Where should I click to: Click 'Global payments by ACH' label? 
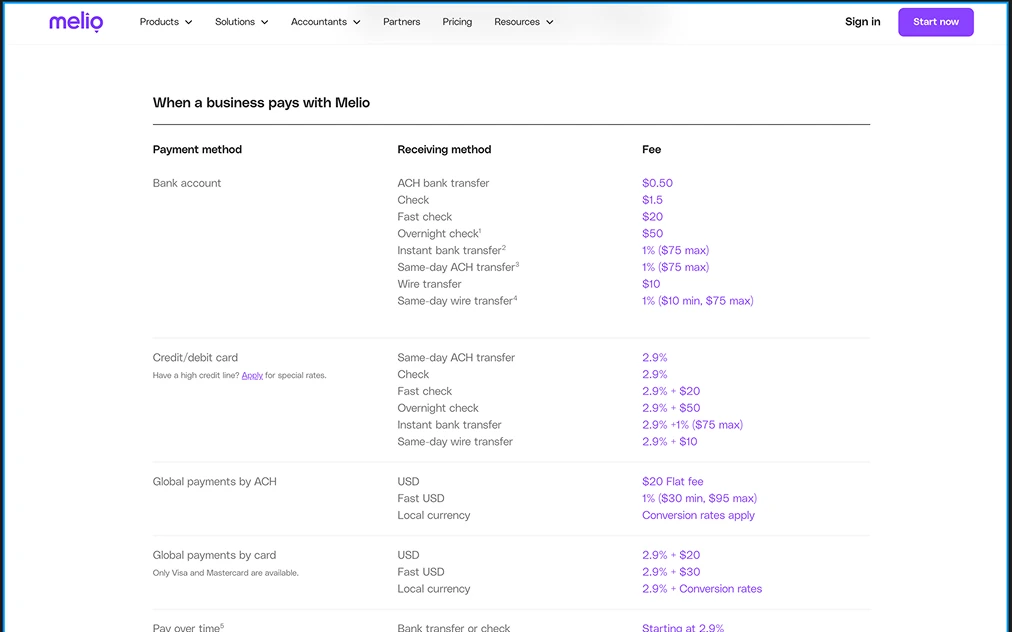coord(214,481)
